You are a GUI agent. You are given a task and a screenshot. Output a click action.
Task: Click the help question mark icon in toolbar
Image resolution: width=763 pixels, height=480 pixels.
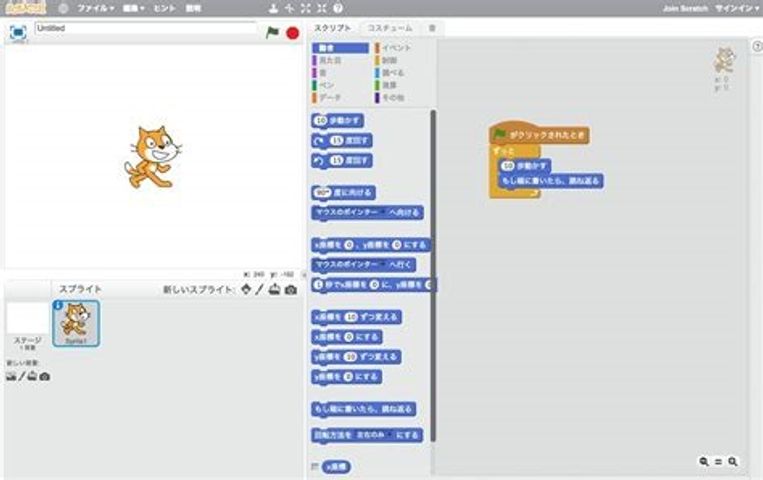(x=339, y=8)
